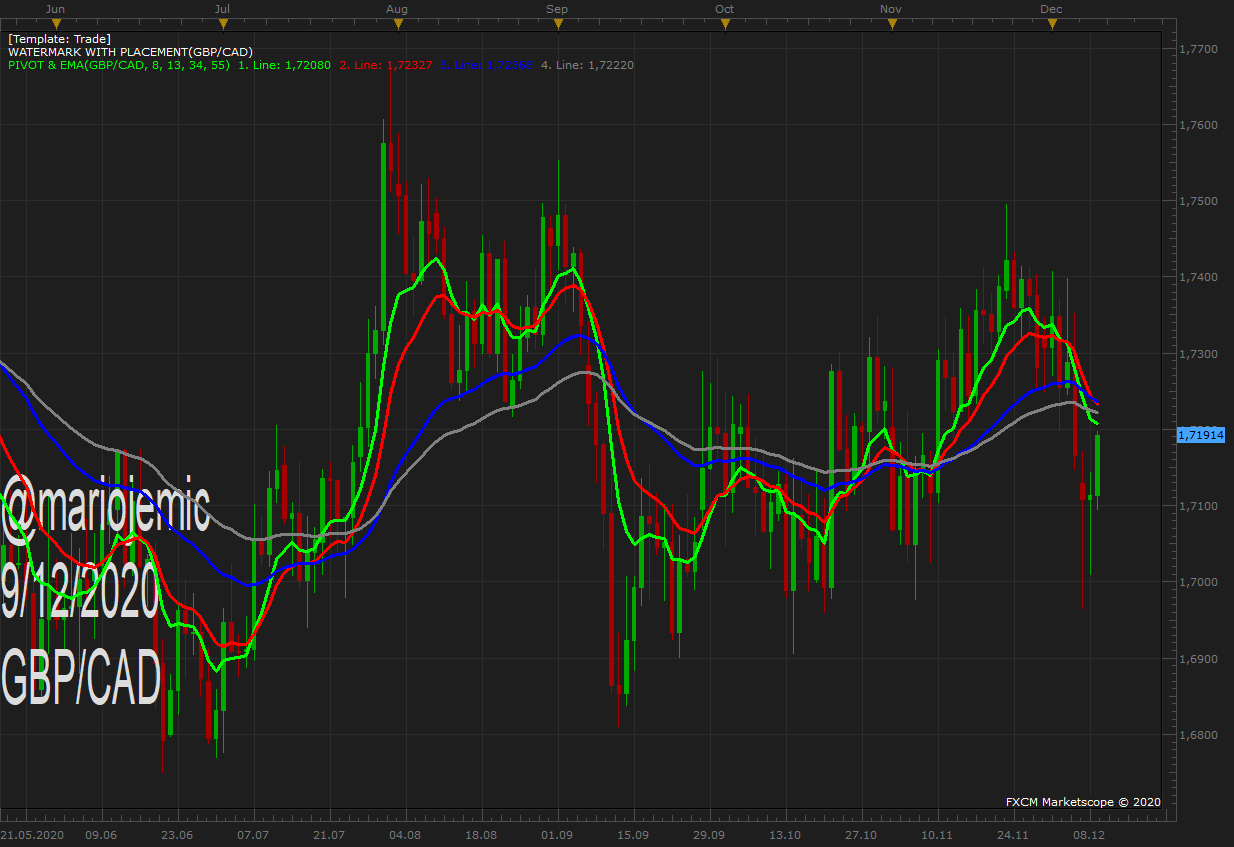Click the Oct month marker triangle
The width and height of the screenshot is (1234, 847).
(x=724, y=23)
